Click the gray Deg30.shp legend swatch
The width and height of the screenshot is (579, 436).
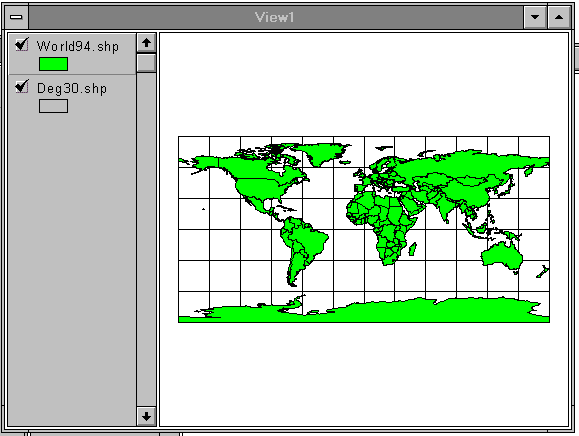coord(54,106)
